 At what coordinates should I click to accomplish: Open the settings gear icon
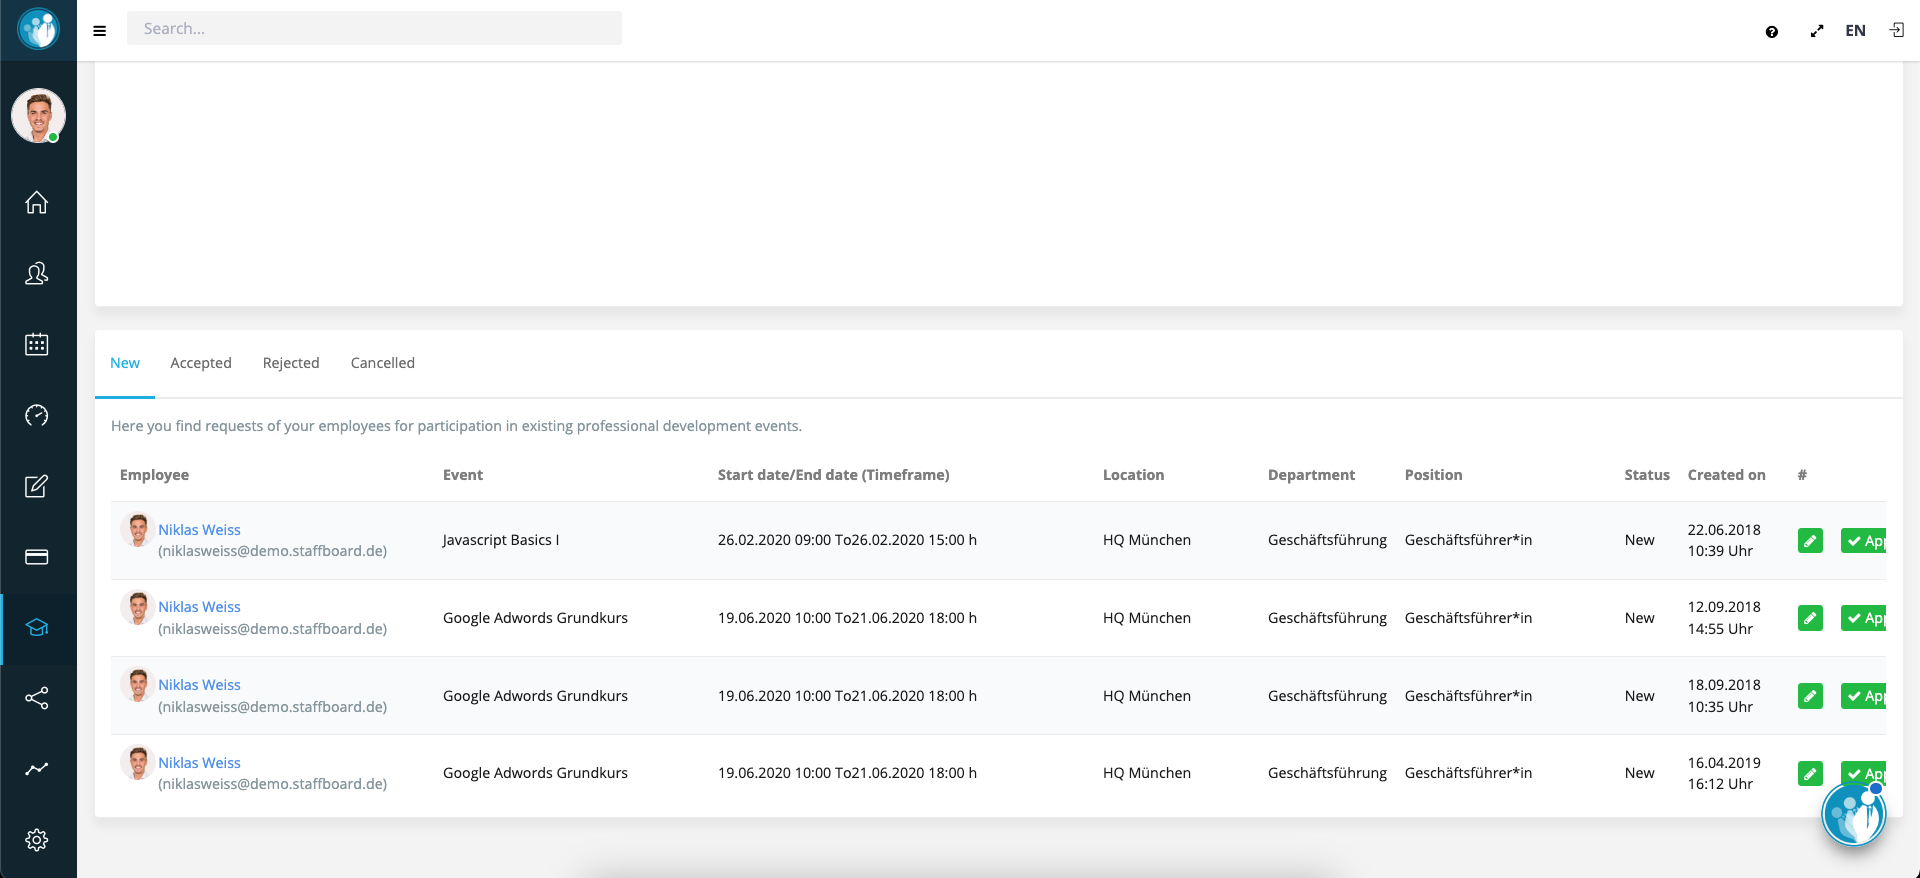pos(37,840)
